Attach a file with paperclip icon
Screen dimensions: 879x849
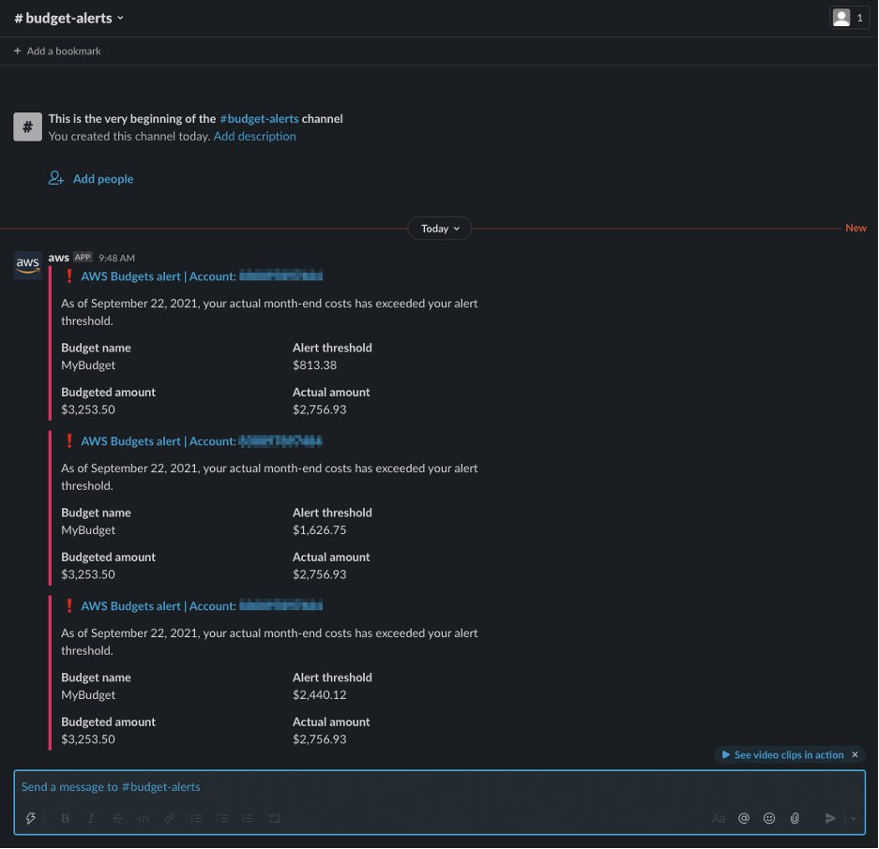(795, 819)
